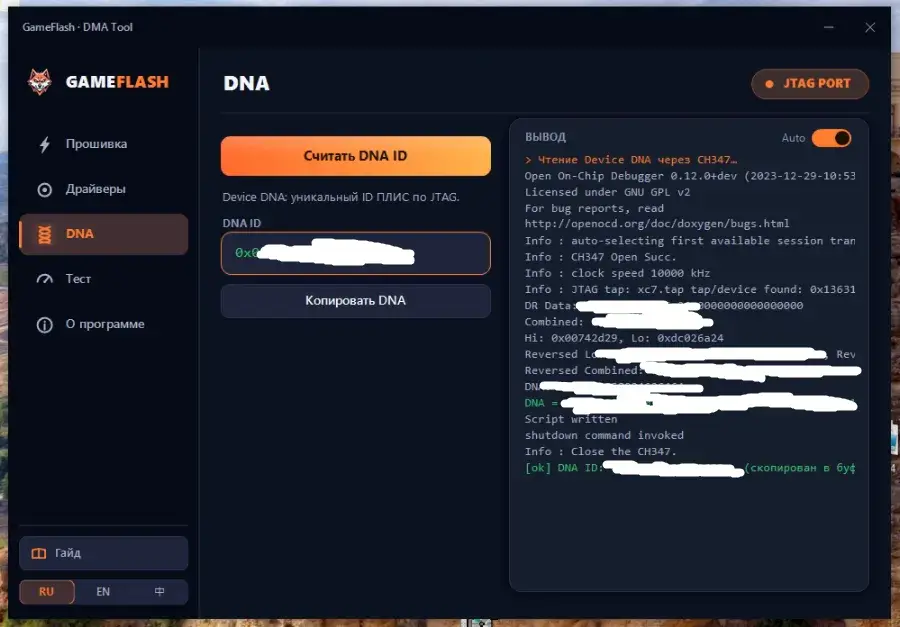Click the 'Auto' label beside the output toggle
The height and width of the screenshot is (627, 900).
pos(793,138)
